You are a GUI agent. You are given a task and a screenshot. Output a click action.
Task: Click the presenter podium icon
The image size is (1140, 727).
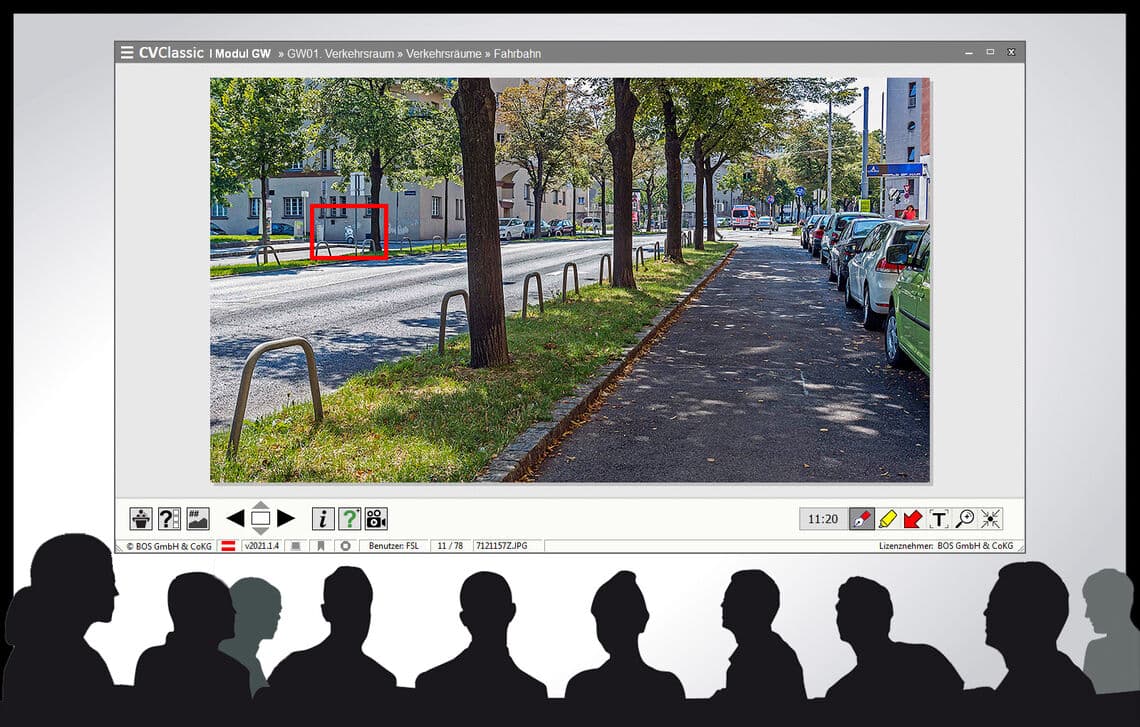(x=141, y=518)
